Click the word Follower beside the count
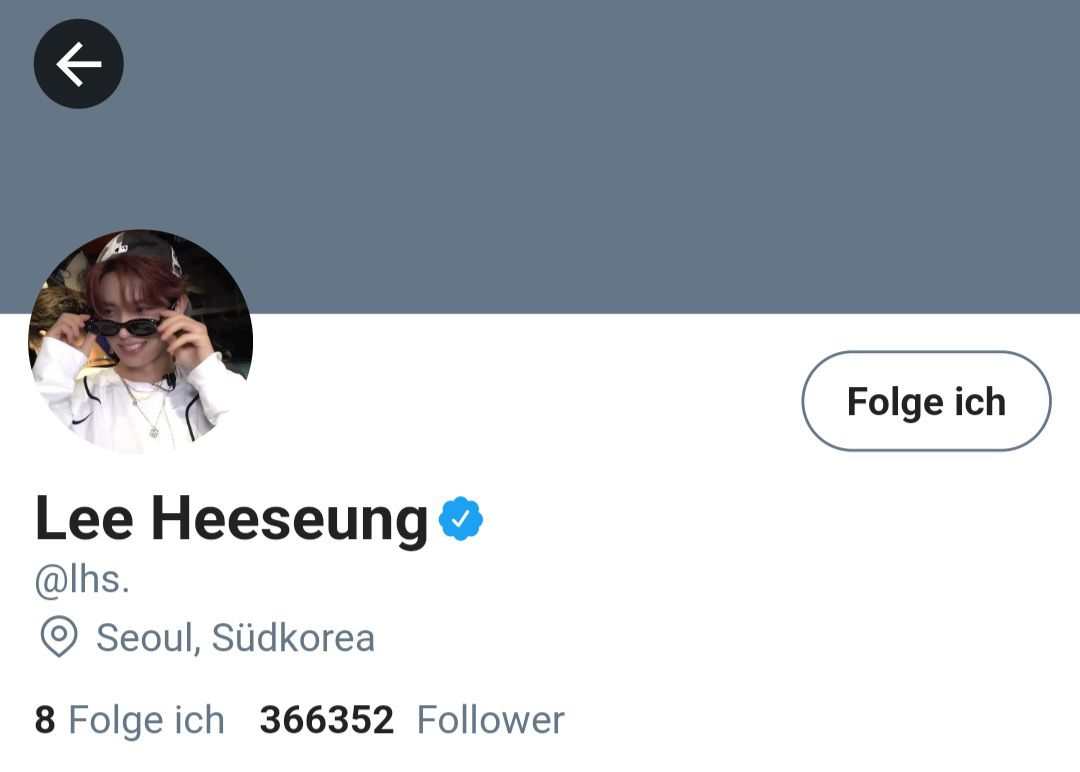The height and width of the screenshot is (772, 1080). click(x=490, y=720)
